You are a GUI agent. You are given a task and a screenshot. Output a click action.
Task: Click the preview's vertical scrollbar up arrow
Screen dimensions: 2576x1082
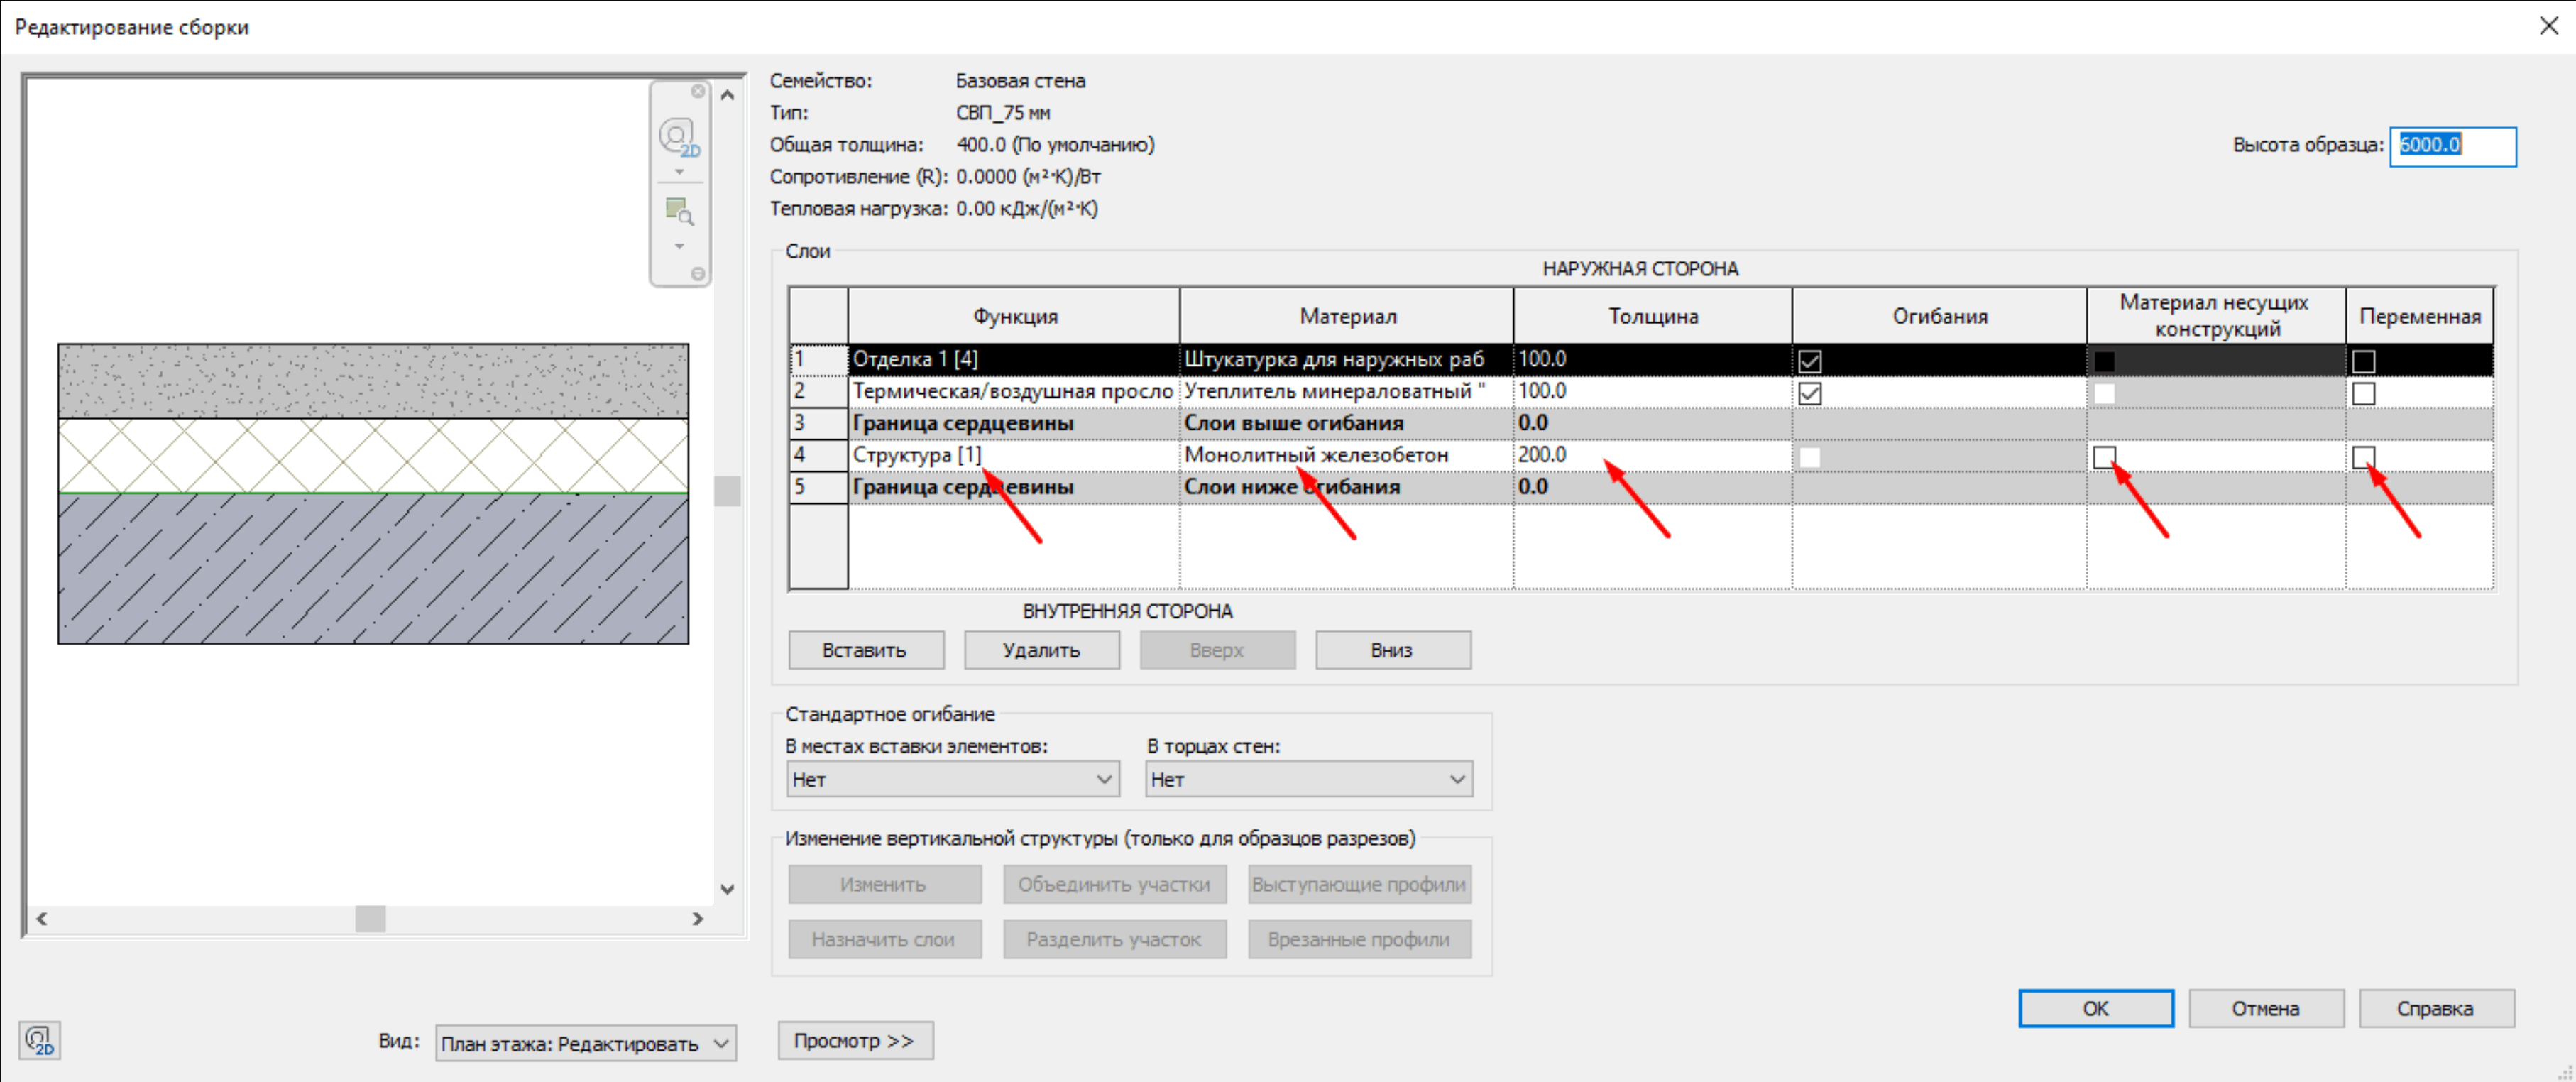click(x=728, y=95)
